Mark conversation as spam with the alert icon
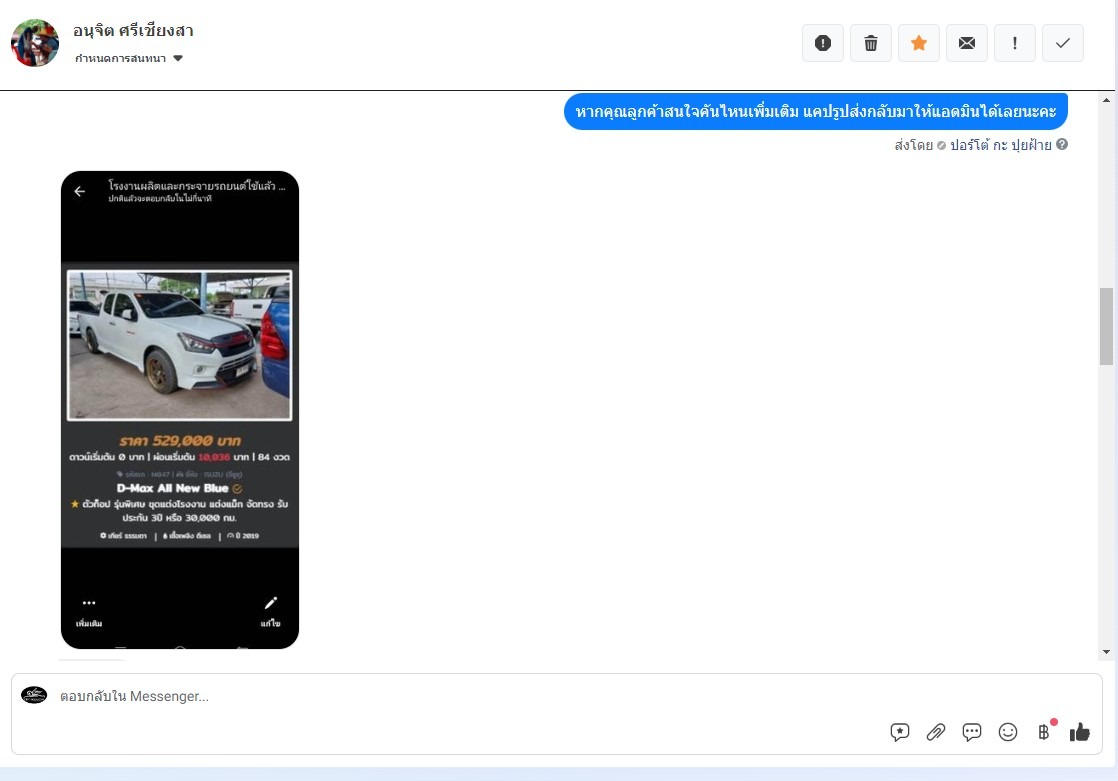The width and height of the screenshot is (1118, 781). (823, 43)
